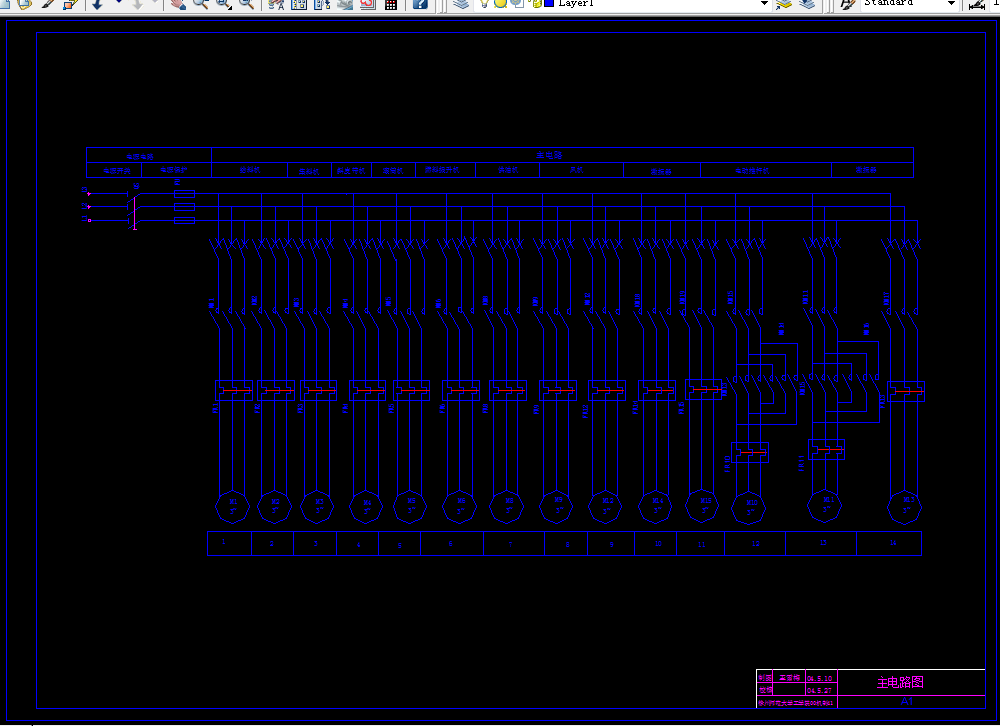Activate Zoom Realtime magnifier
This screenshot has height=726, width=1000.
[200, 4]
